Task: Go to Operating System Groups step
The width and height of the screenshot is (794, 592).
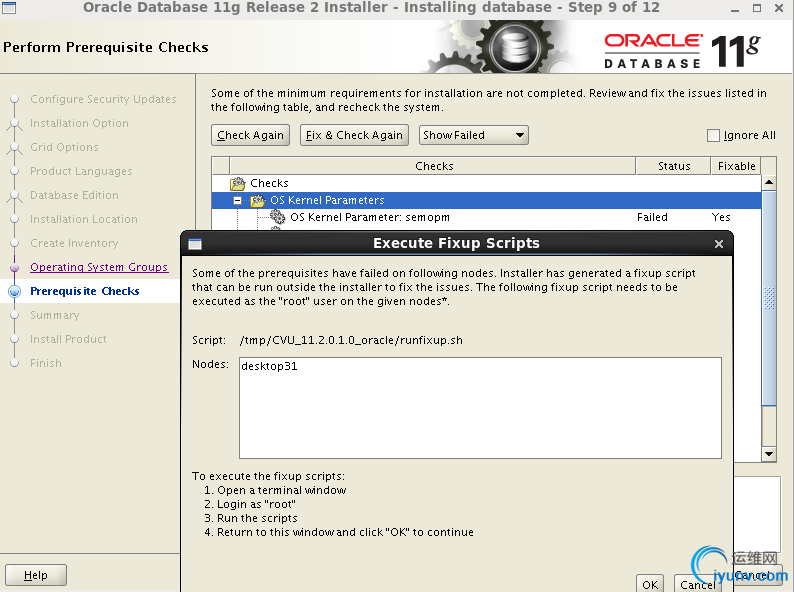Action: (x=99, y=267)
